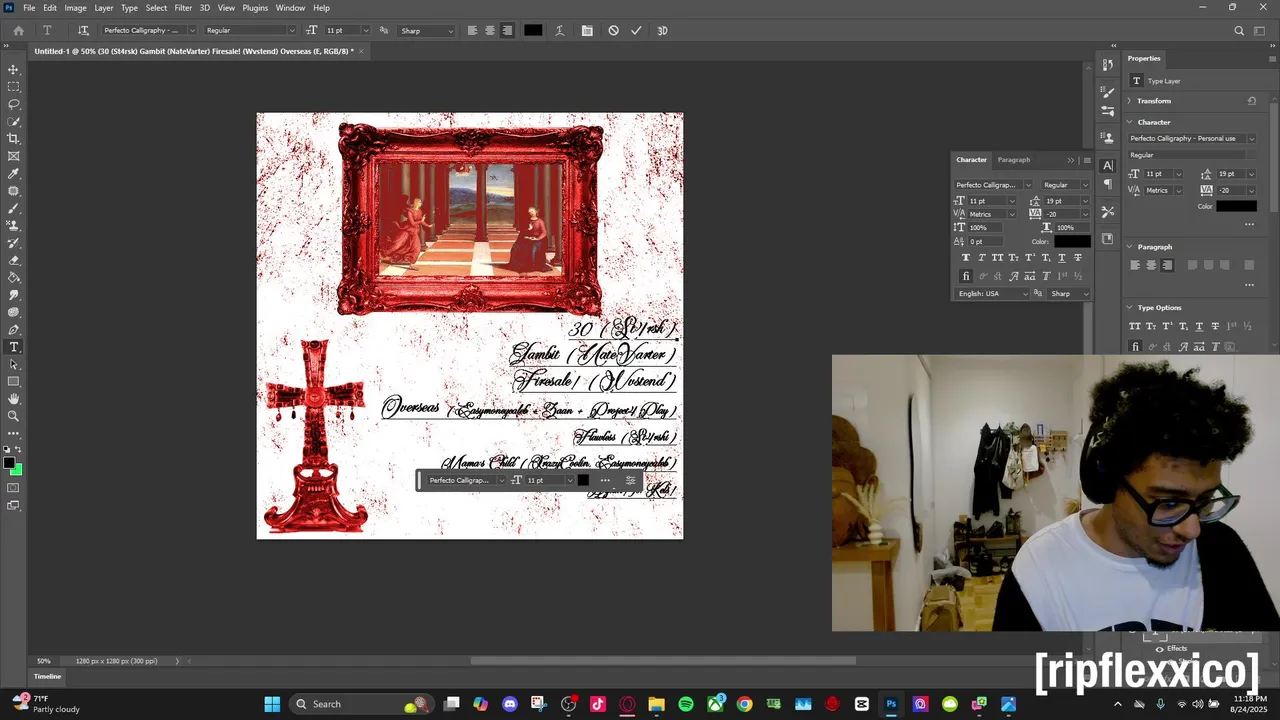Open the Plugins menu
The width and height of the screenshot is (1280, 720).
click(255, 8)
